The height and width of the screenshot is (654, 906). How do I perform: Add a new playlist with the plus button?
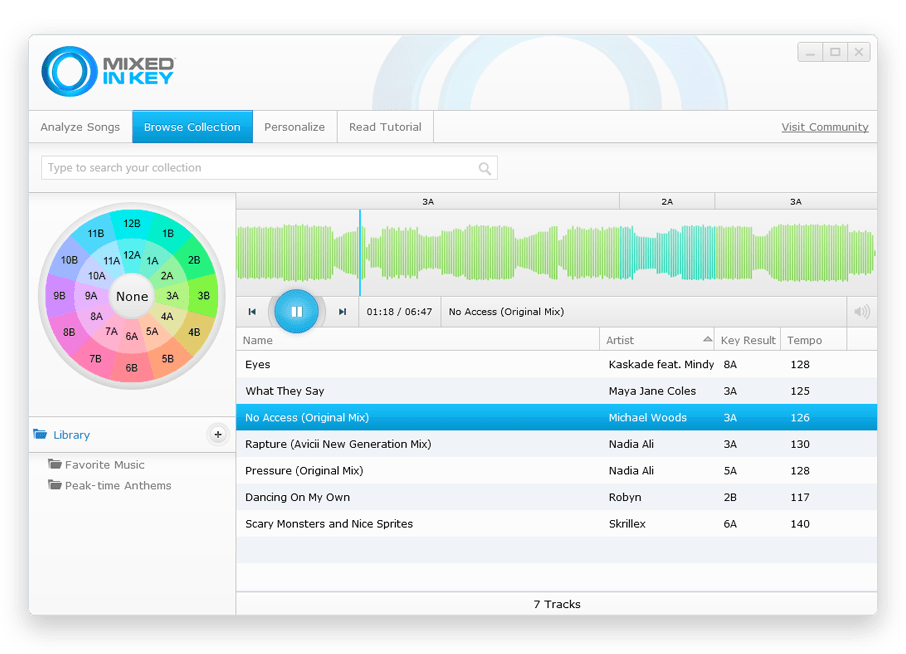[x=217, y=434]
